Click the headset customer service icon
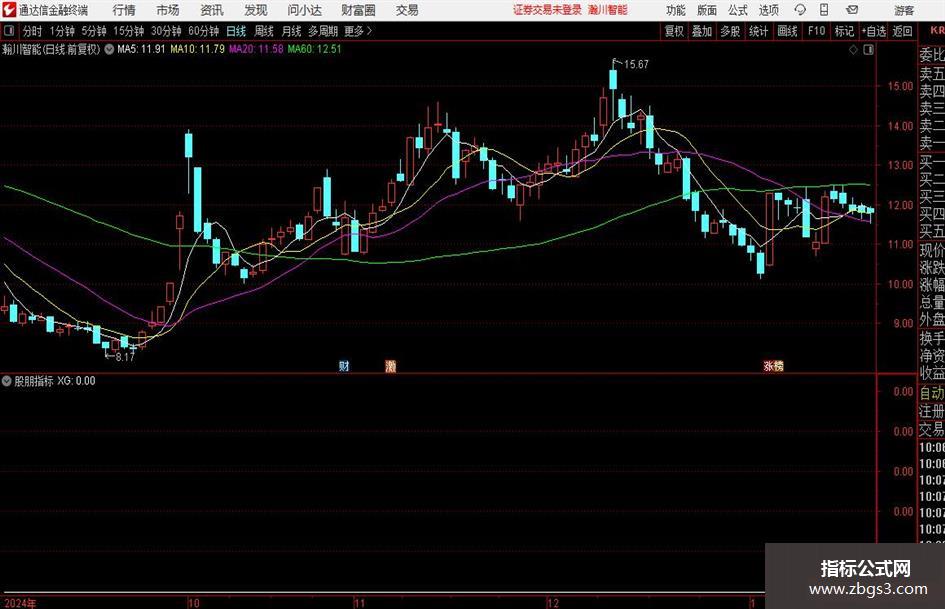This screenshot has width=945, height=609. (x=800, y=10)
